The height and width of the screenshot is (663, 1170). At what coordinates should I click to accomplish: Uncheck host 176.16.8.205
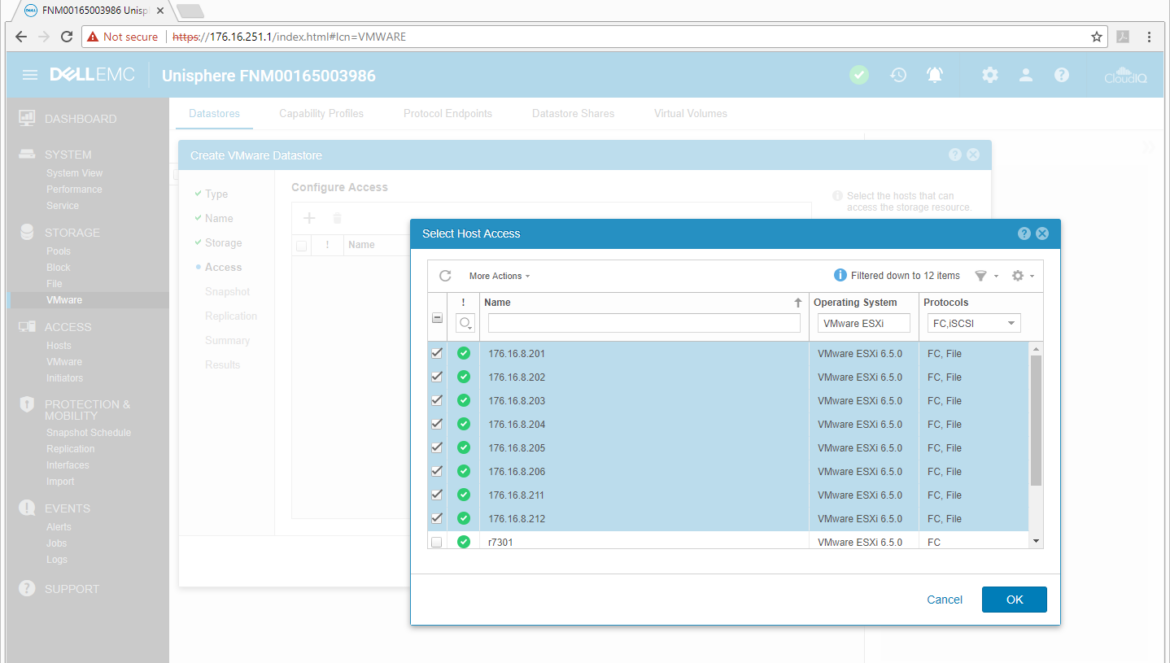pyautogui.click(x=437, y=447)
